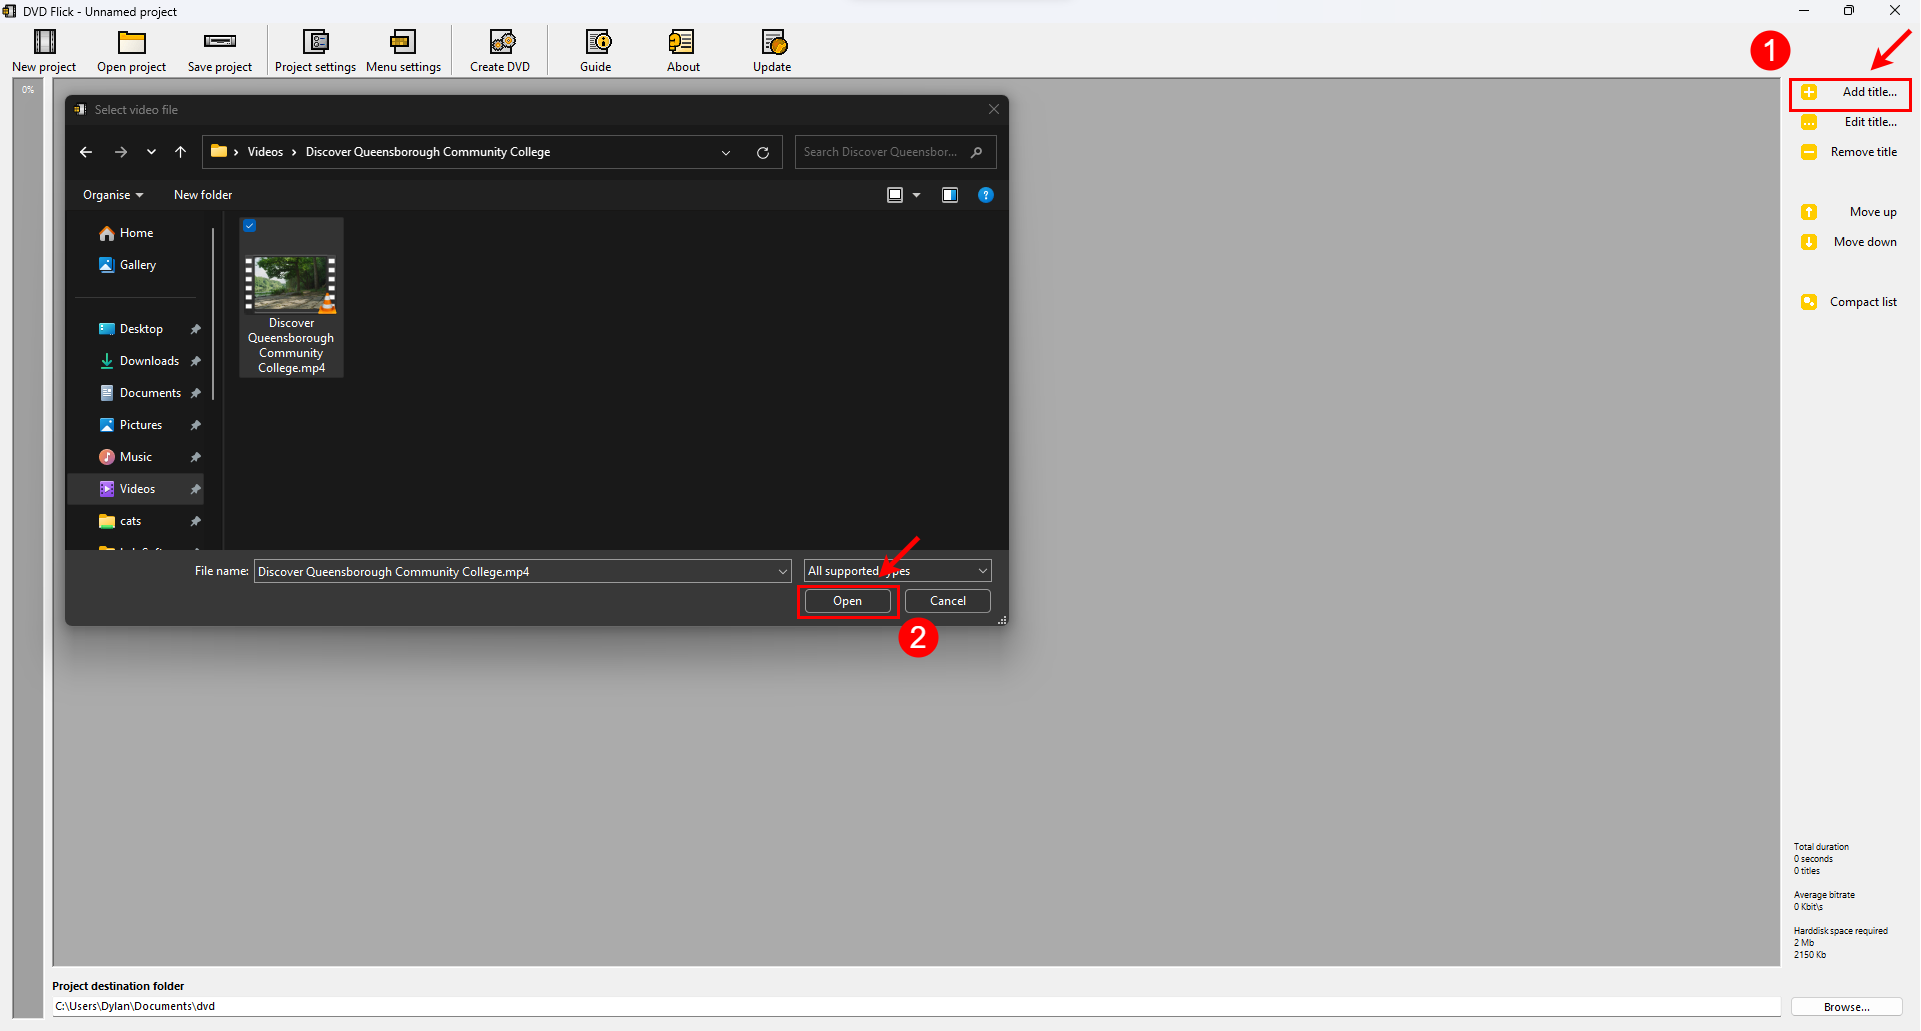Screen dimensions: 1921x1031
Task: Click the Browse... button
Action: [1846, 1007]
